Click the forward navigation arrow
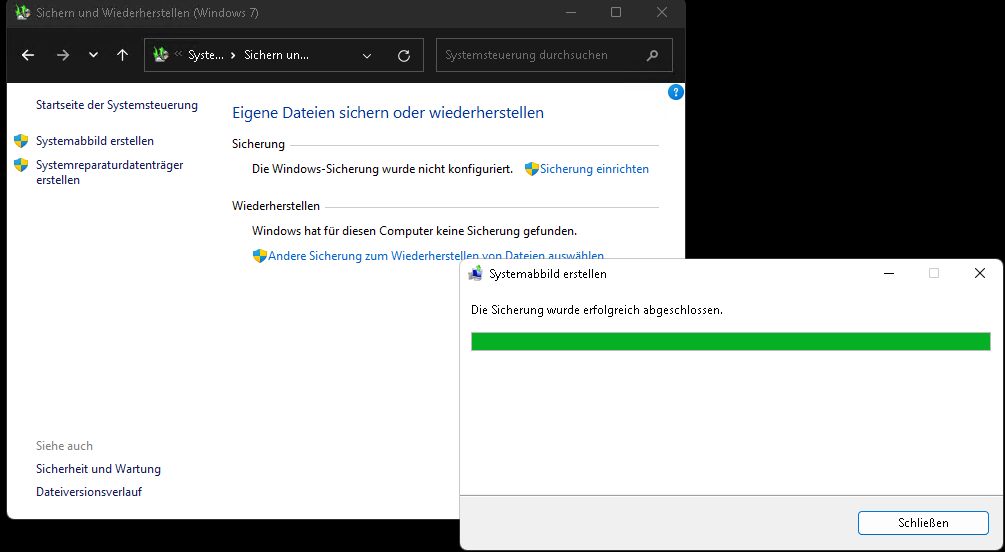The height and width of the screenshot is (552, 1005). click(62, 55)
